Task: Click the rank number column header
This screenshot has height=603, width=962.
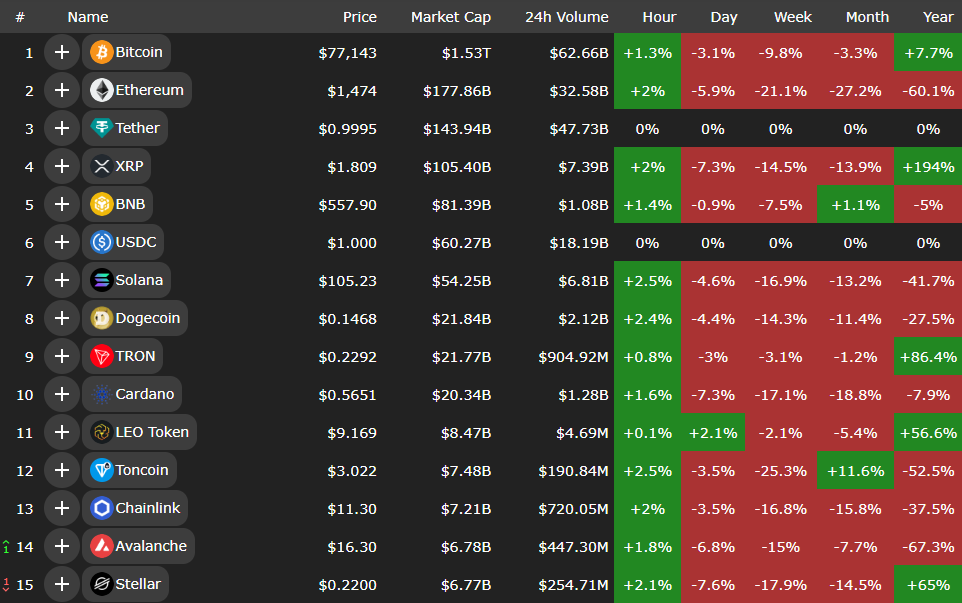Action: pyautogui.click(x=20, y=17)
